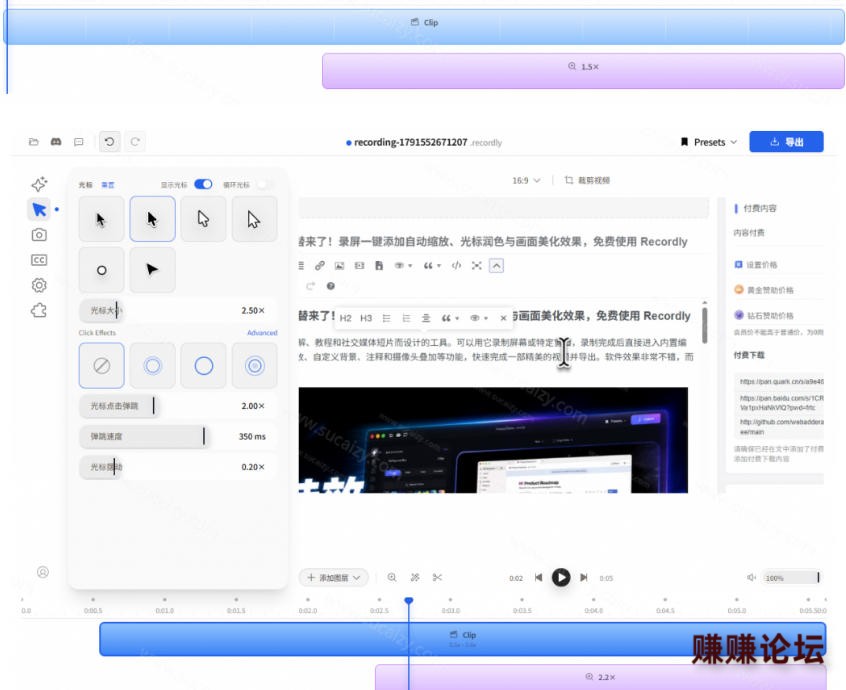Open project folder icon in top bar
The height and width of the screenshot is (690, 846).
33,142
